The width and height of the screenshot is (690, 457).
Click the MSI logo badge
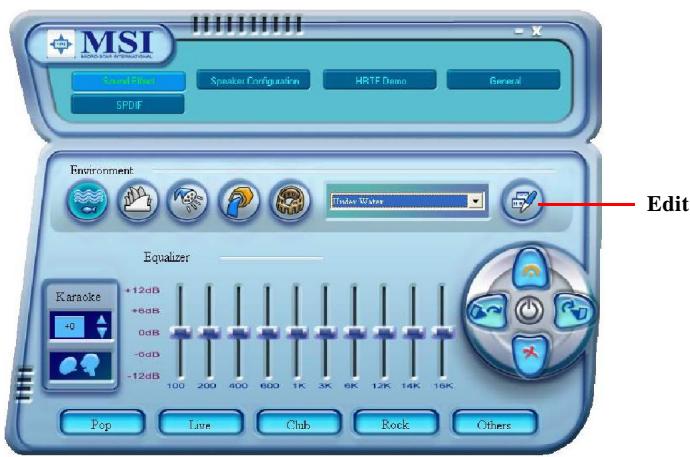point(100,44)
